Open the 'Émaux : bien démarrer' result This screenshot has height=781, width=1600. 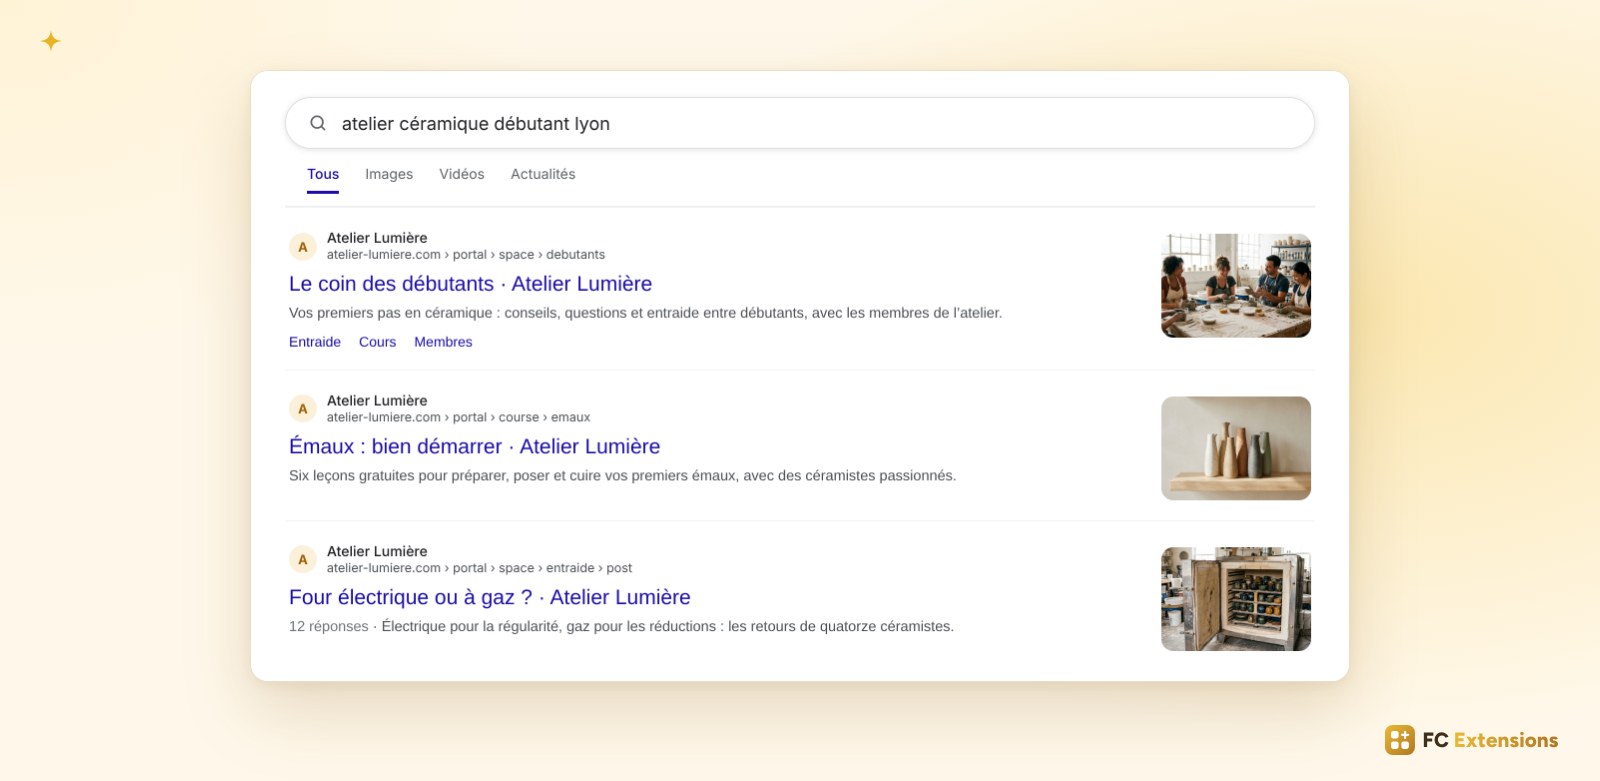tap(474, 447)
